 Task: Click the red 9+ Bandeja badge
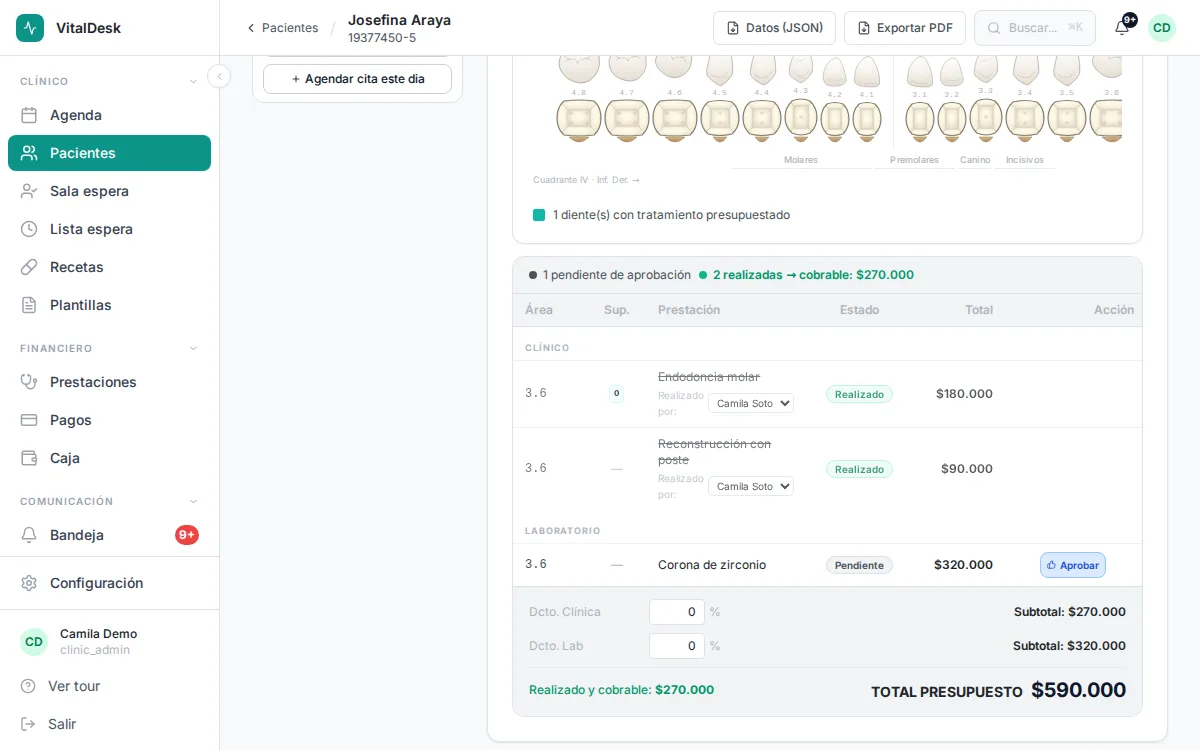tap(187, 535)
